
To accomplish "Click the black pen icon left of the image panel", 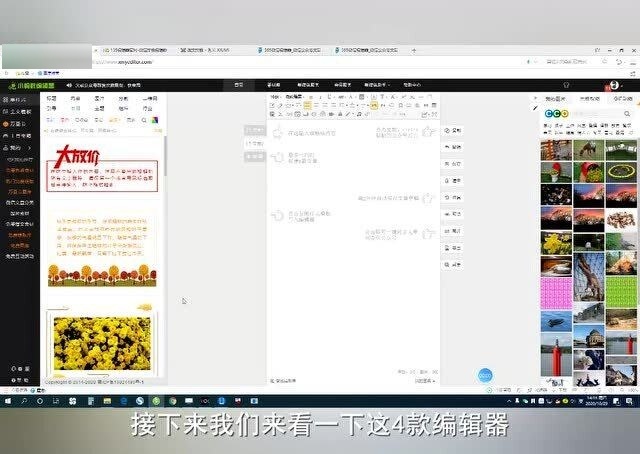I will (x=536, y=108).
